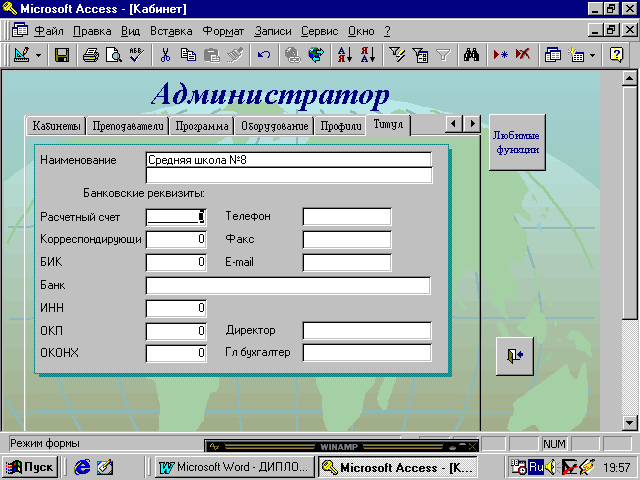Toggle Filter By Selection funnel icon
This screenshot has height=480, width=640.
(398, 55)
